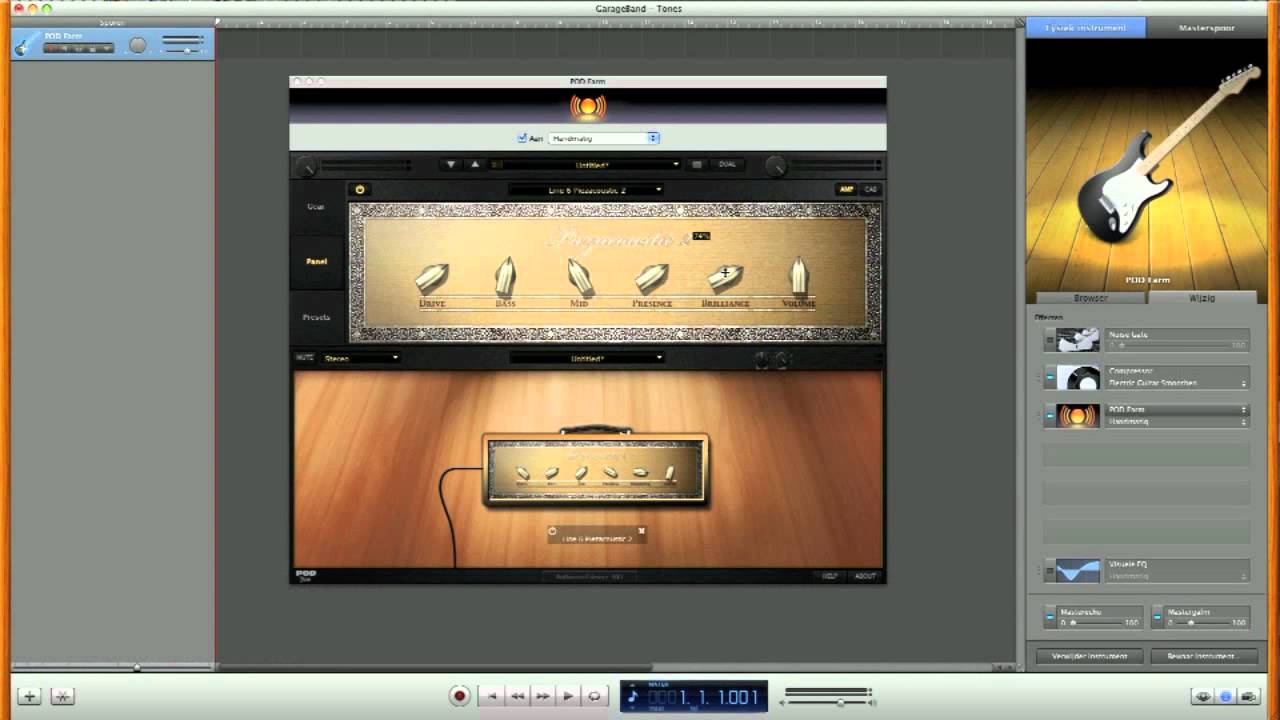Open the Visuele EQ preset dropdown

(x=1178, y=576)
